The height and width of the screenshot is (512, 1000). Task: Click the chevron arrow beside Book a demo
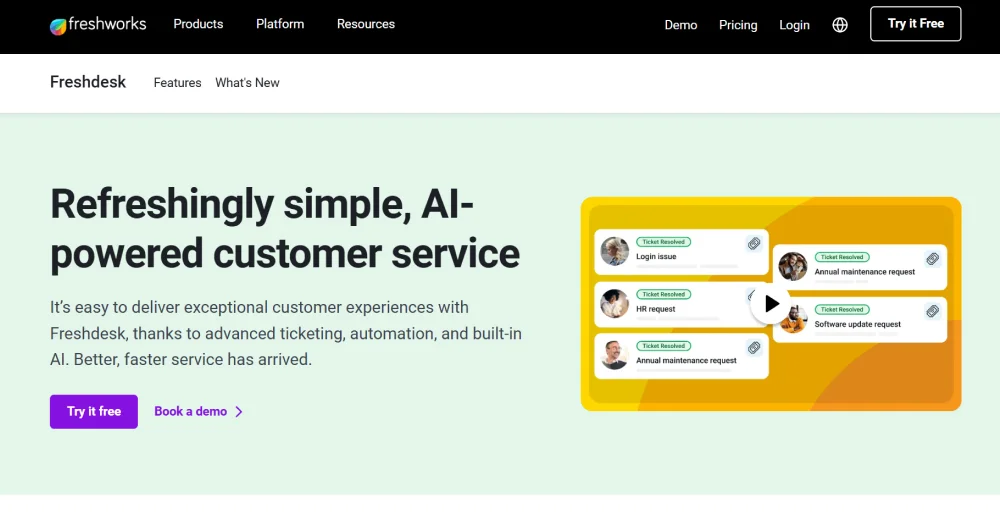click(x=239, y=412)
